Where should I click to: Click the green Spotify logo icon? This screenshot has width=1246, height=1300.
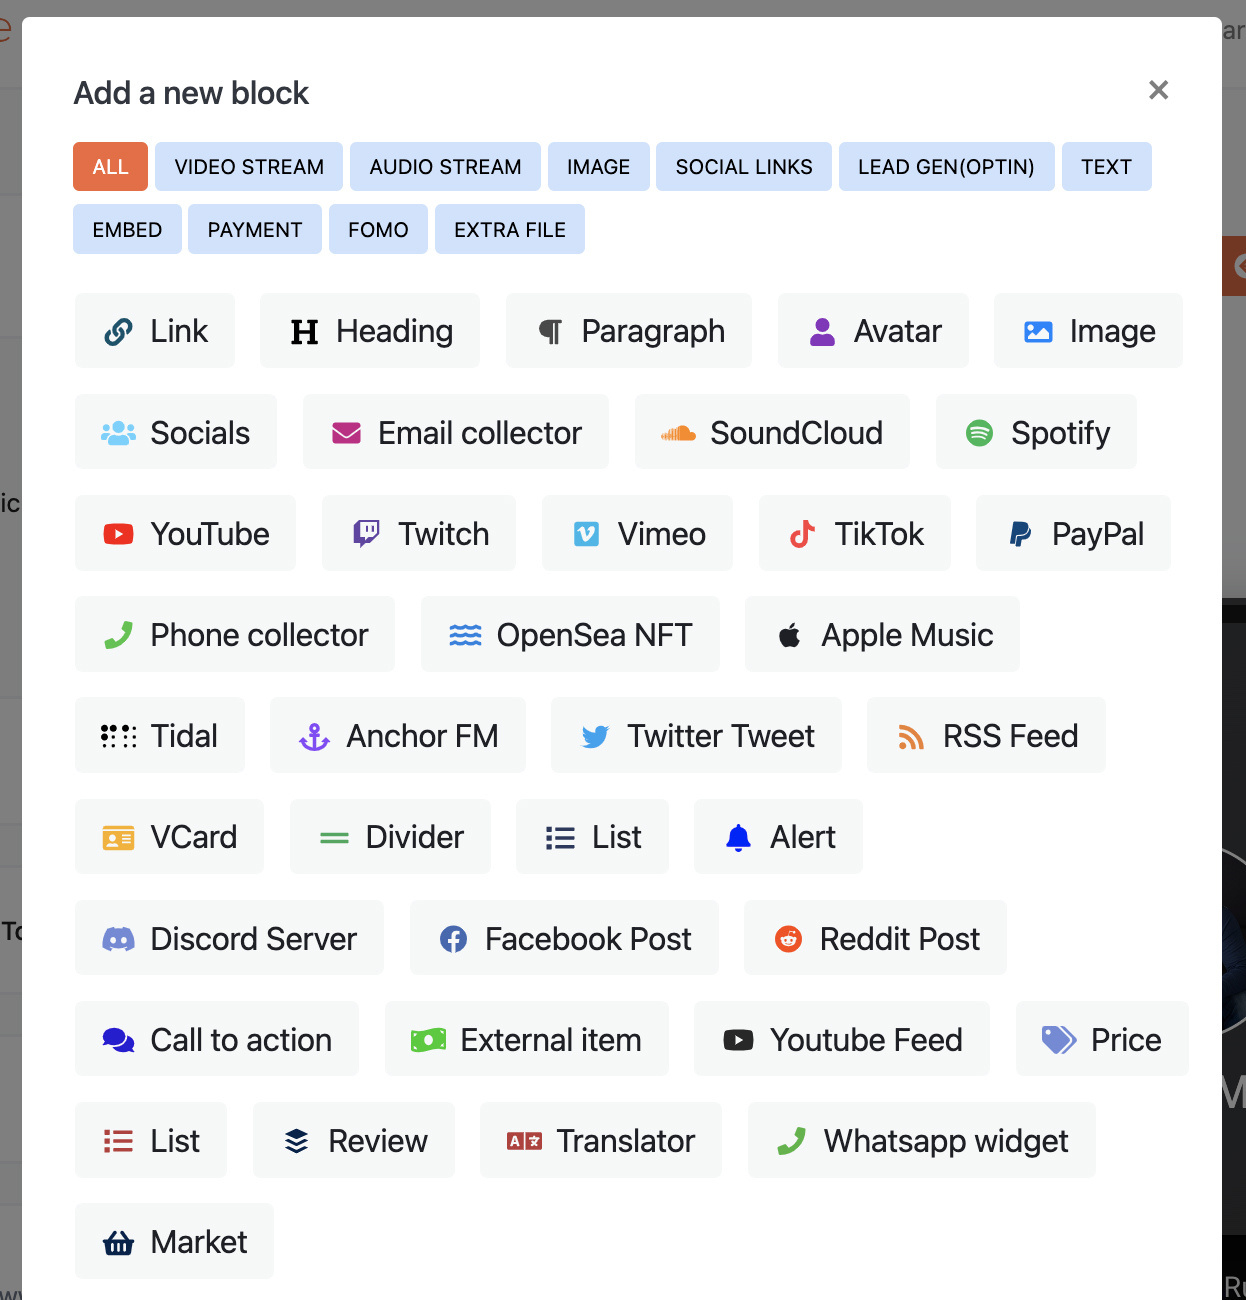[979, 433]
